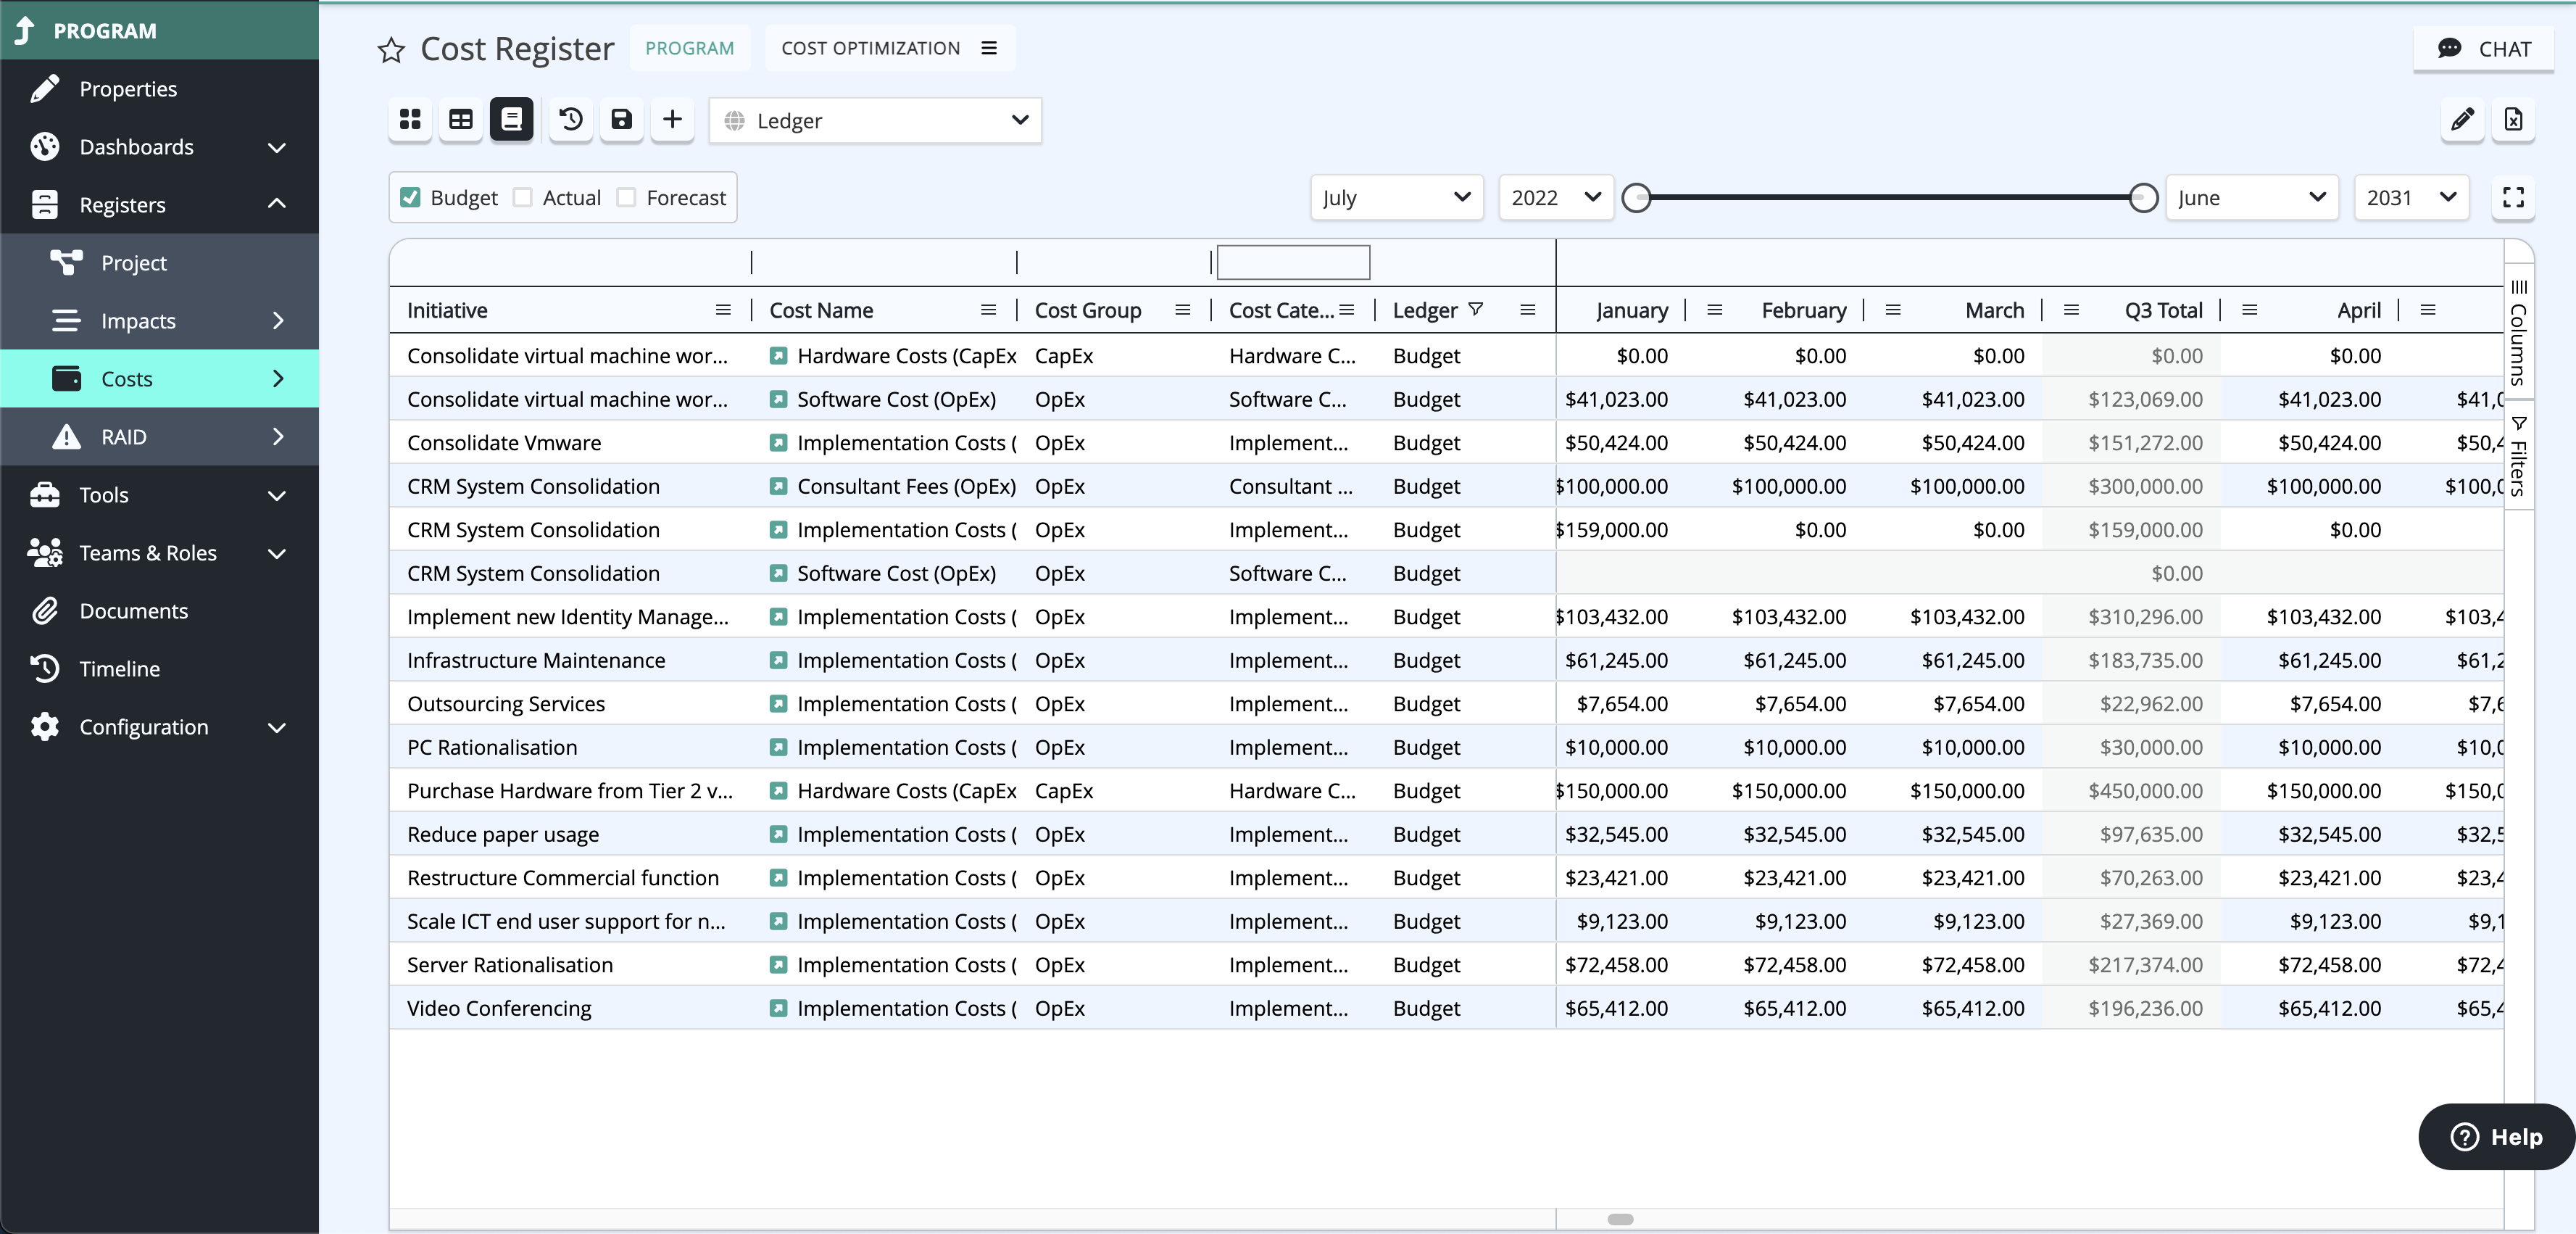This screenshot has width=2576, height=1234.
Task: Enable the Forecast checkbox
Action: point(626,197)
